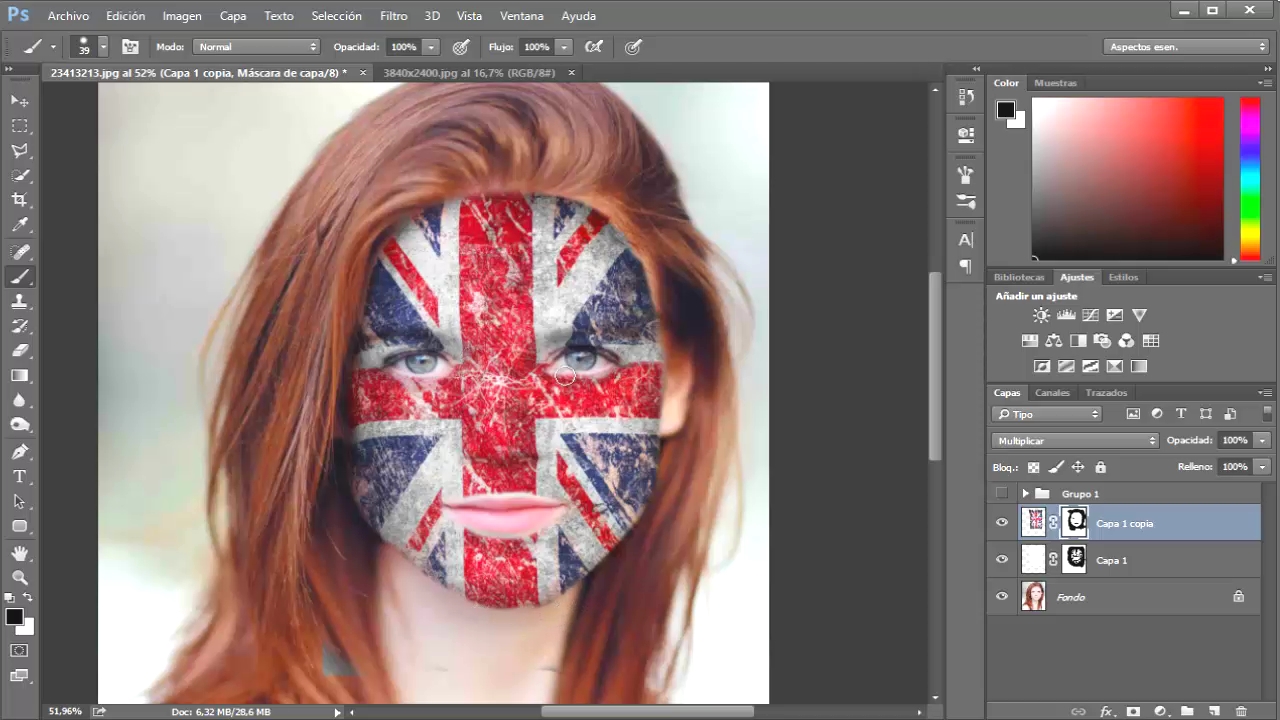
Task: Select the Eyedropper tool
Action: pyautogui.click(x=20, y=226)
